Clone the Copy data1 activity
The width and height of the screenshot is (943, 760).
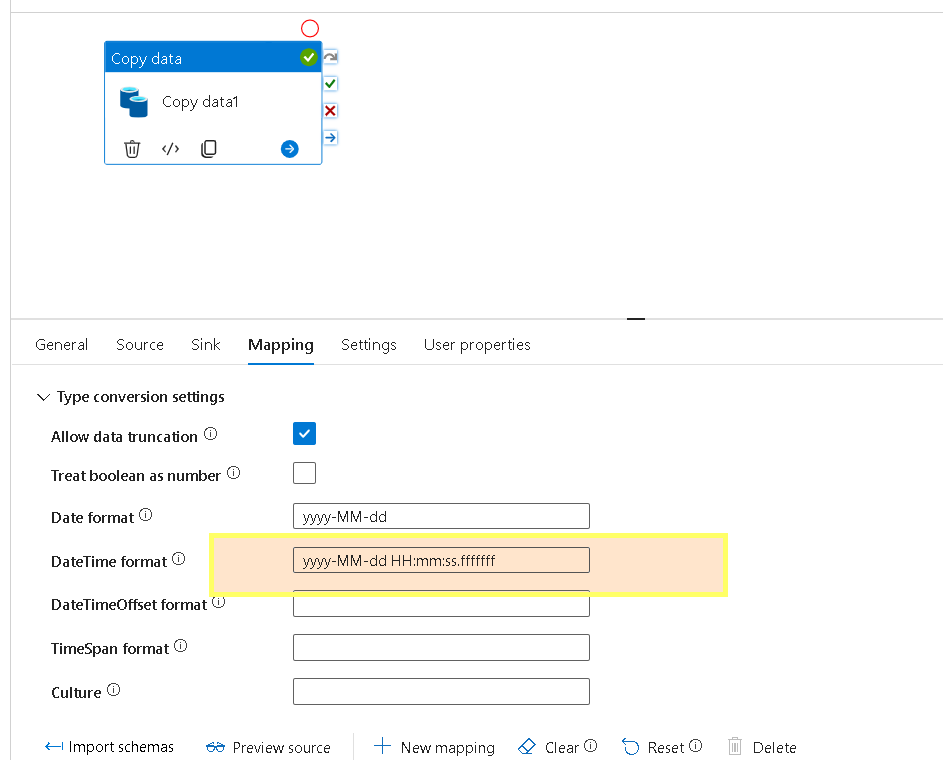[x=209, y=149]
